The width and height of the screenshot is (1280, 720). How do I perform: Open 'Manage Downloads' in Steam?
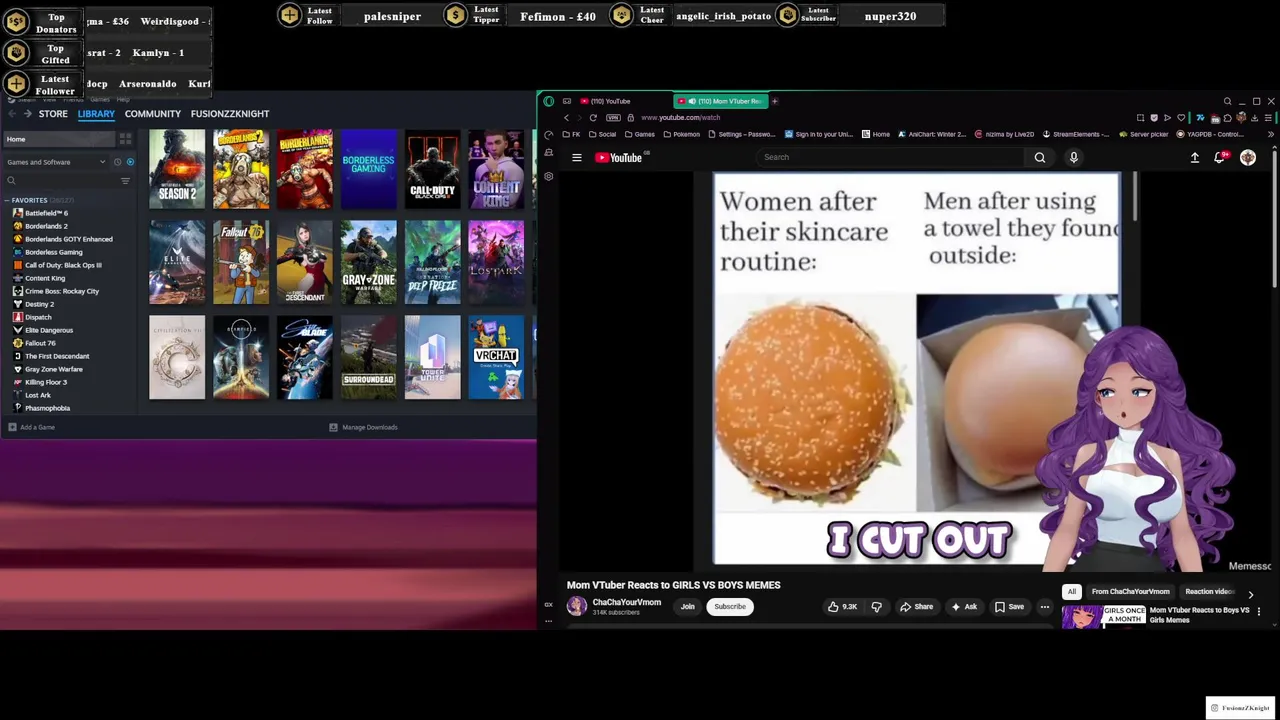[364, 427]
